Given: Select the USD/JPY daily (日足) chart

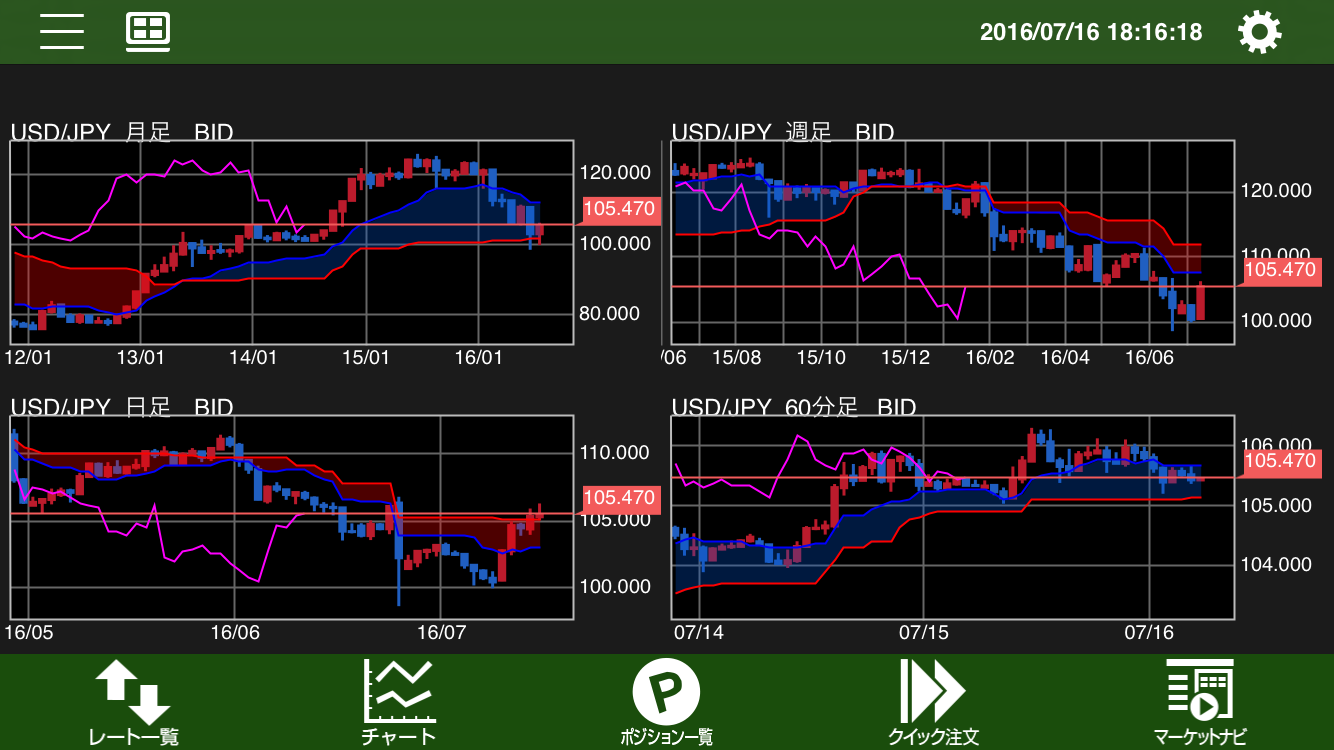Looking at the screenshot, I should coord(290,517).
